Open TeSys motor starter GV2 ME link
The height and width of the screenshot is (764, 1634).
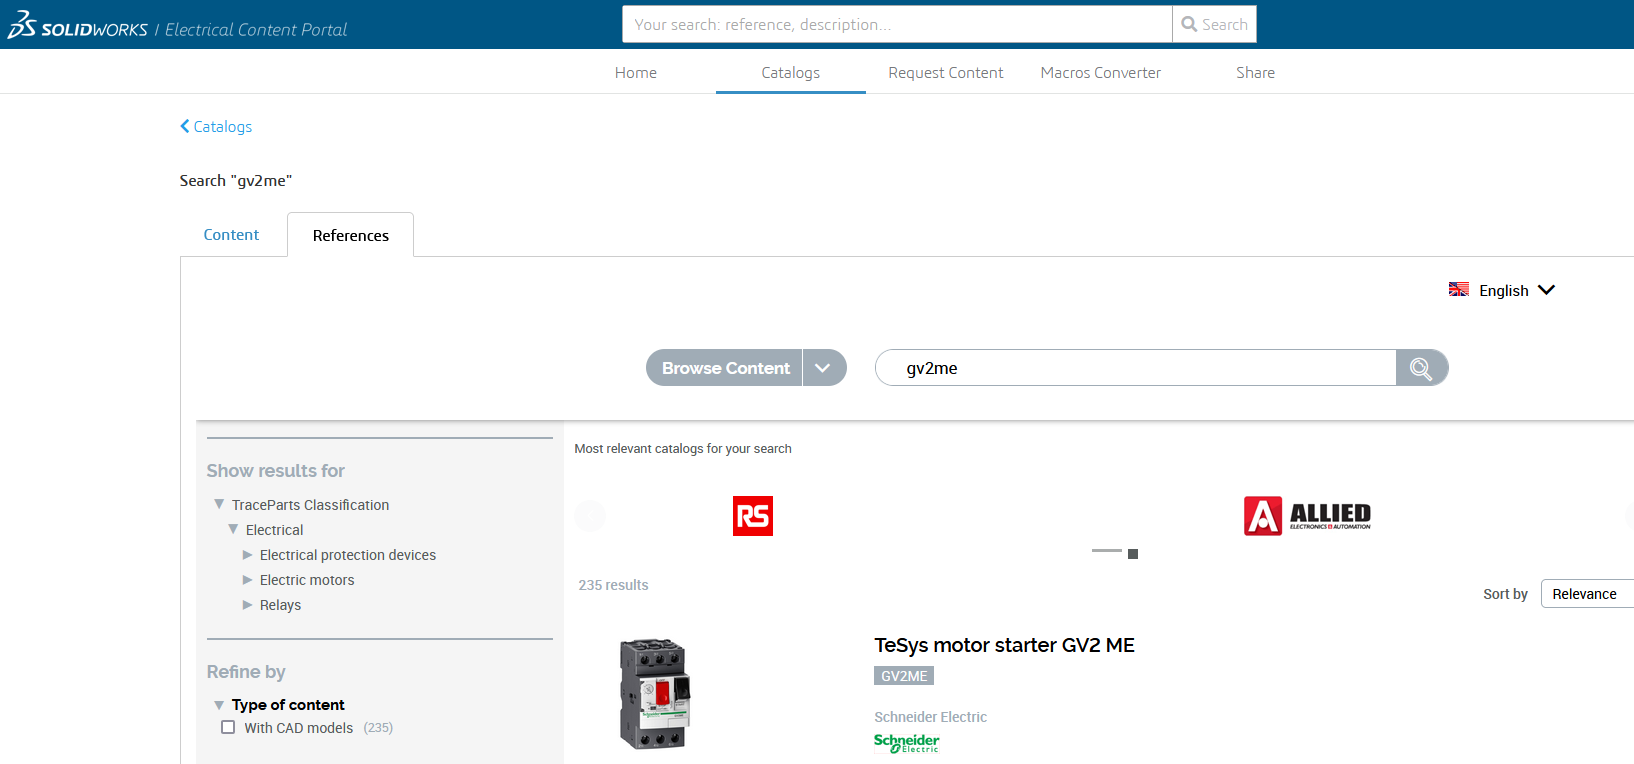(x=1004, y=645)
